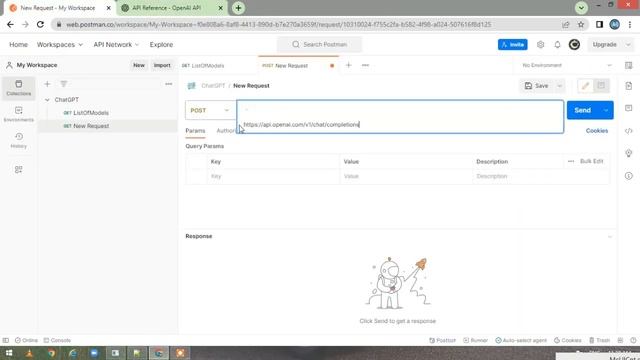Switch to edit mode pencil icon

click(585, 86)
